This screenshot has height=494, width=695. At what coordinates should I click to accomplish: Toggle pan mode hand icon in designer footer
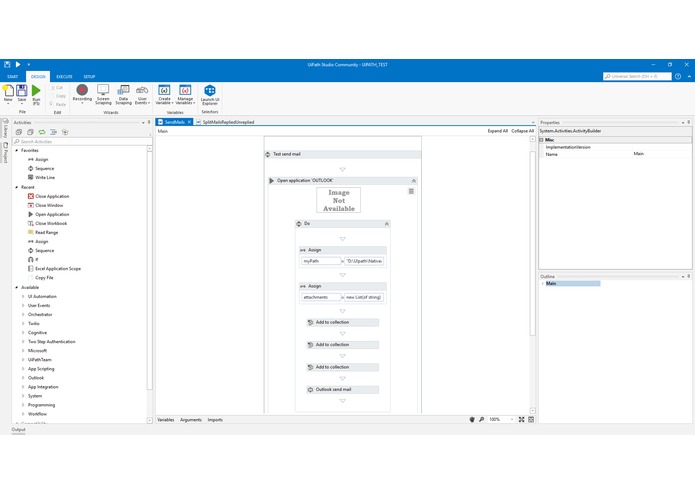click(x=472, y=420)
